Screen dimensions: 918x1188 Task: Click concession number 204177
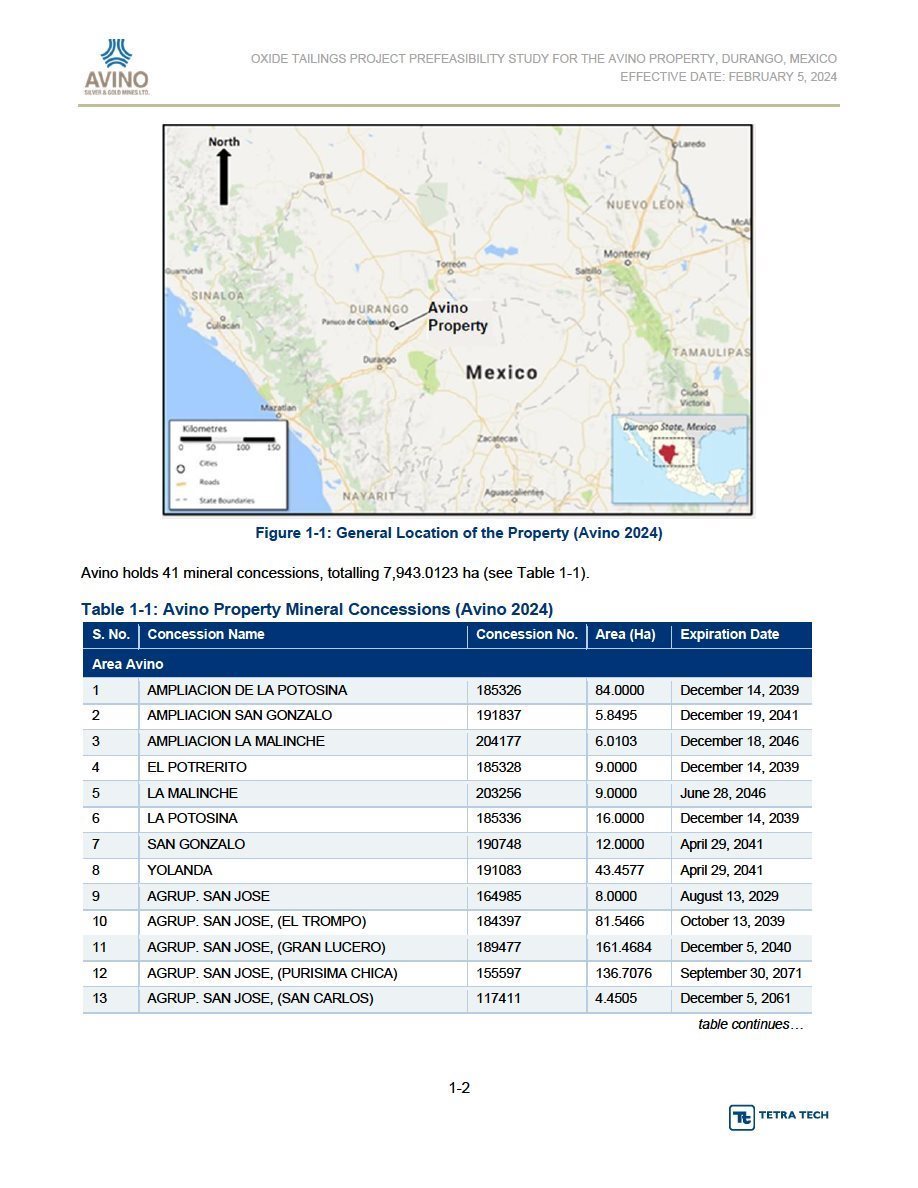coord(498,741)
